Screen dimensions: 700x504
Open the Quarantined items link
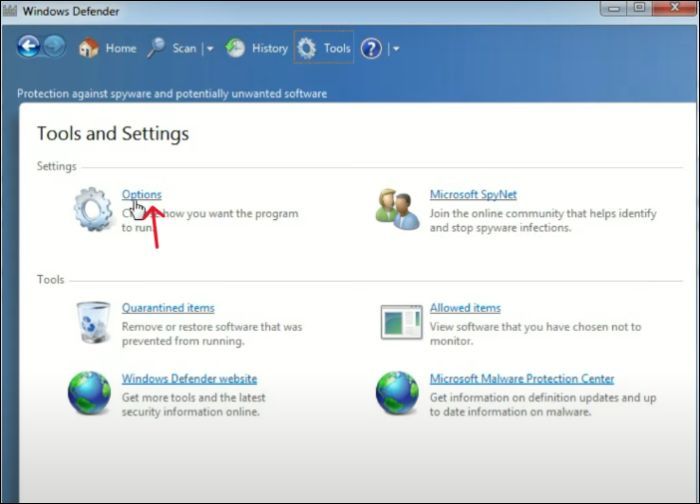168,308
